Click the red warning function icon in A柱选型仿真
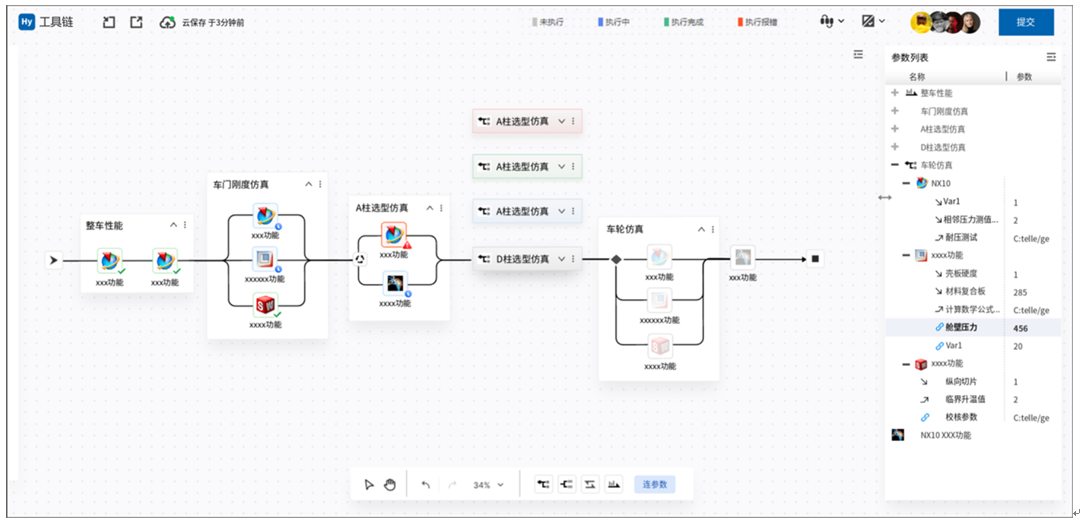Image resolution: width=1080 pixels, height=521 pixels. point(394,236)
